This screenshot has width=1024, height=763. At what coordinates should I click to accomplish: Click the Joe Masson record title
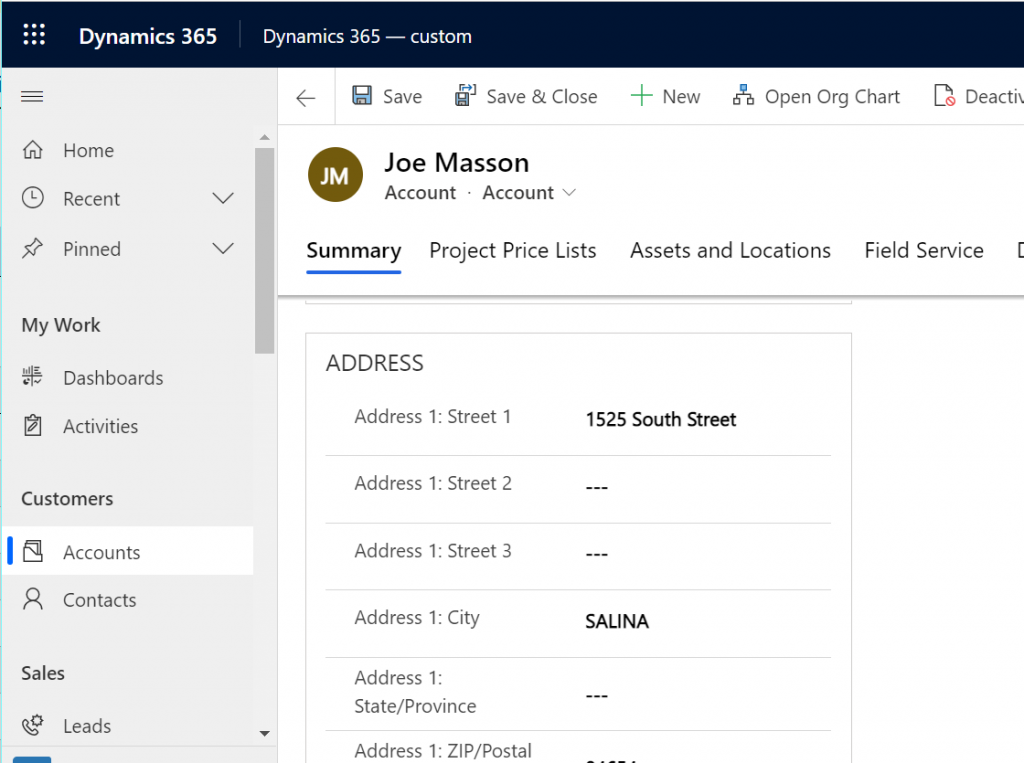[456, 163]
